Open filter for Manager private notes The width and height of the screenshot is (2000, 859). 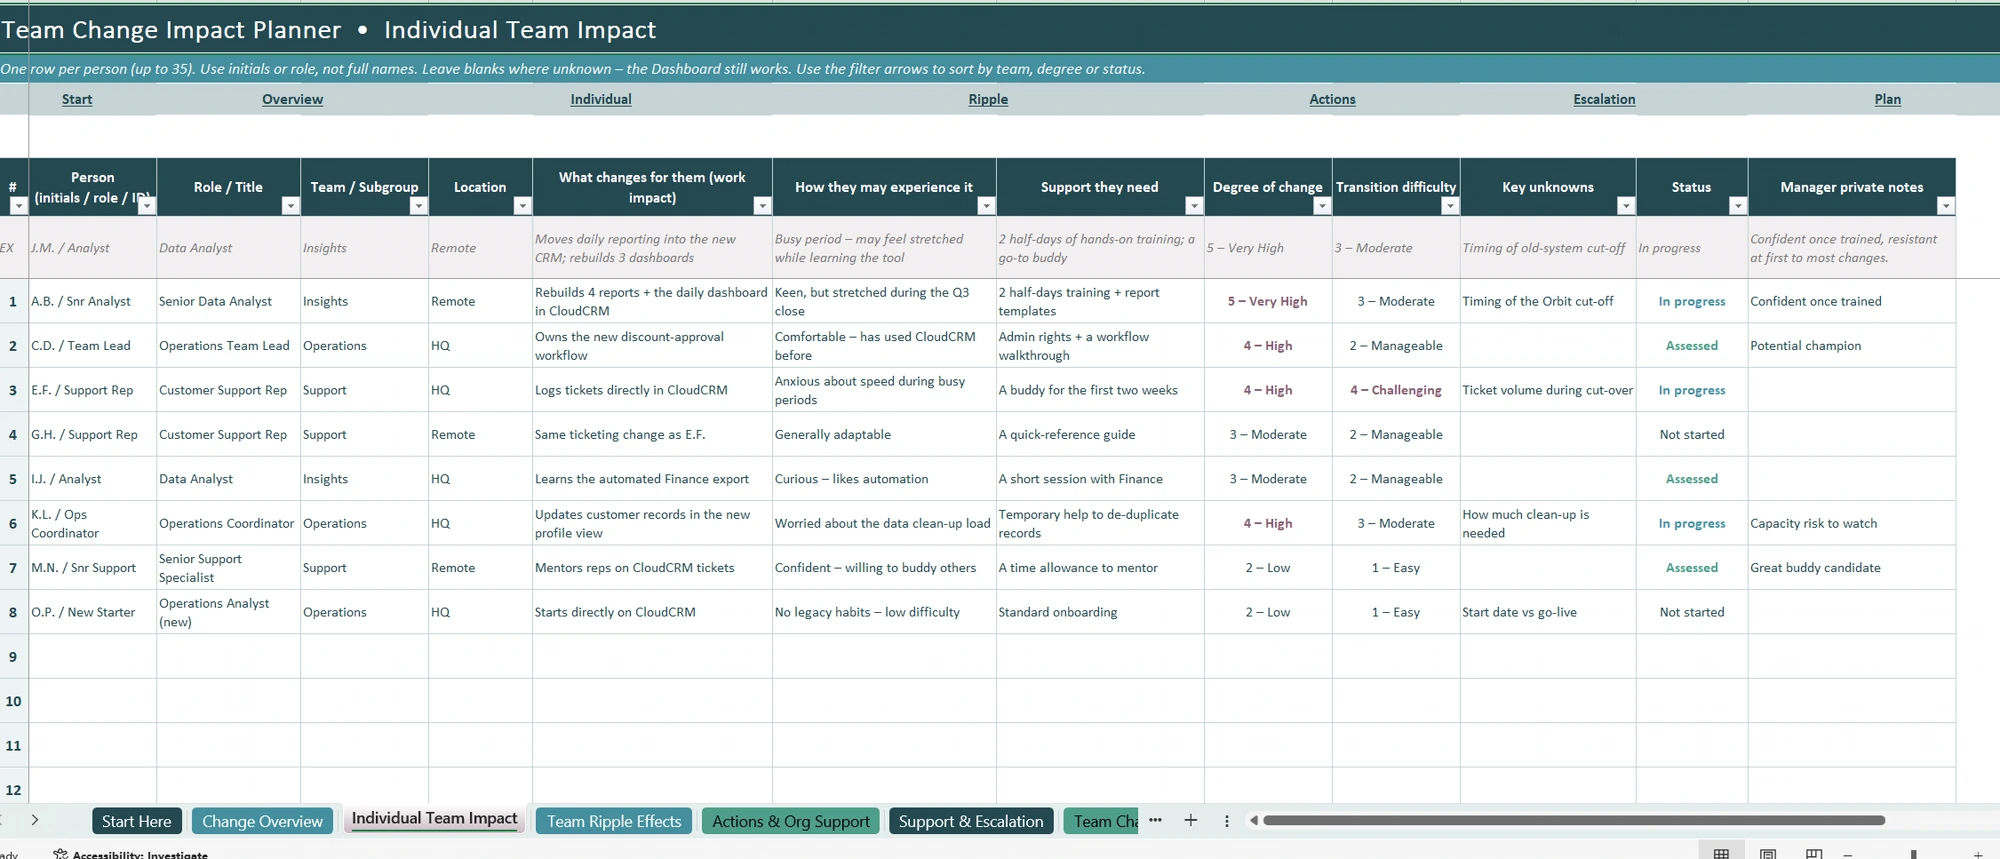coord(1945,206)
